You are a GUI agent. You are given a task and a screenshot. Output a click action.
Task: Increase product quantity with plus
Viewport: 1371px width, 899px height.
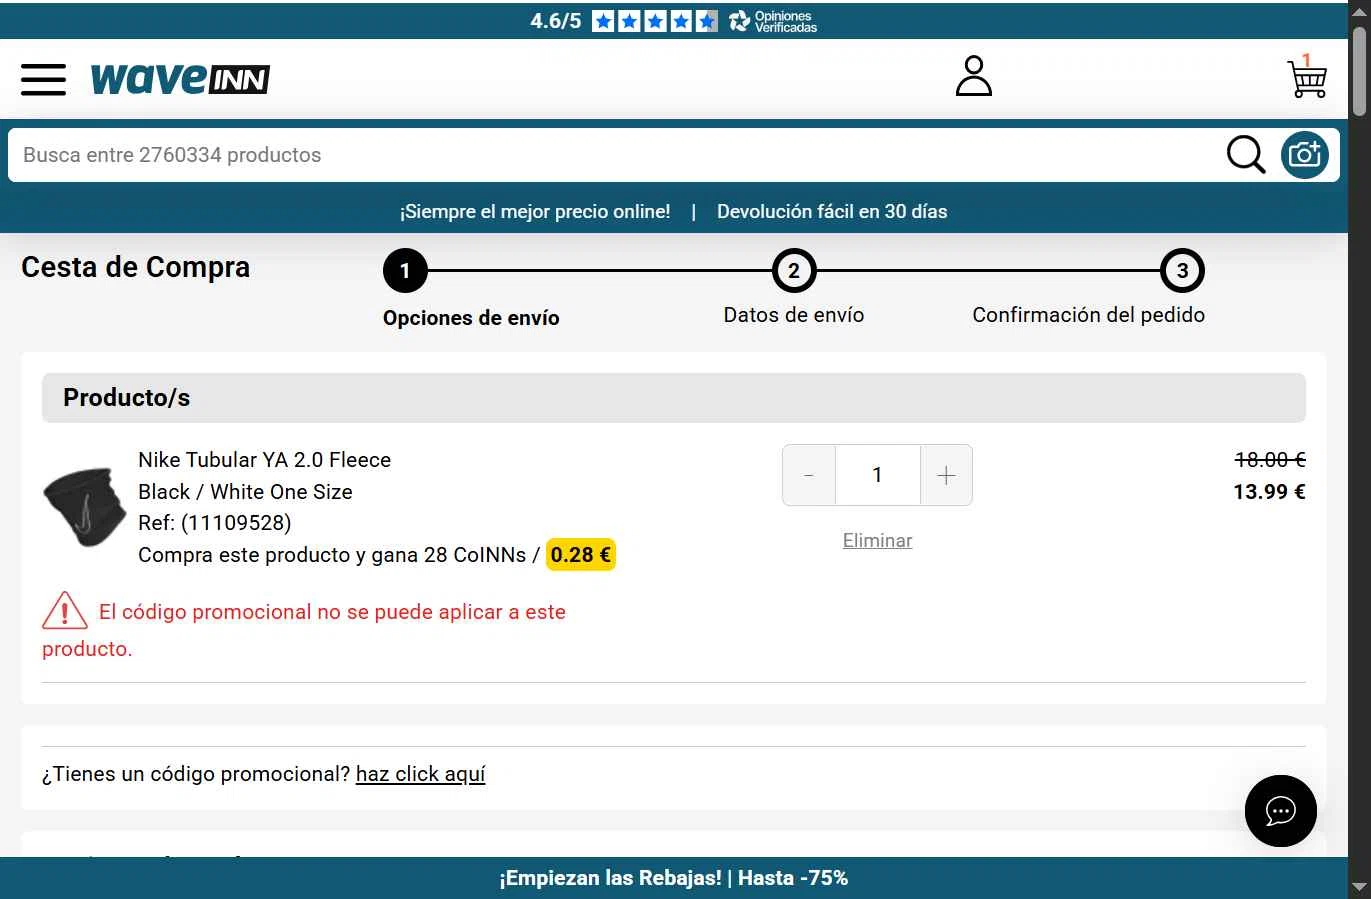point(946,475)
